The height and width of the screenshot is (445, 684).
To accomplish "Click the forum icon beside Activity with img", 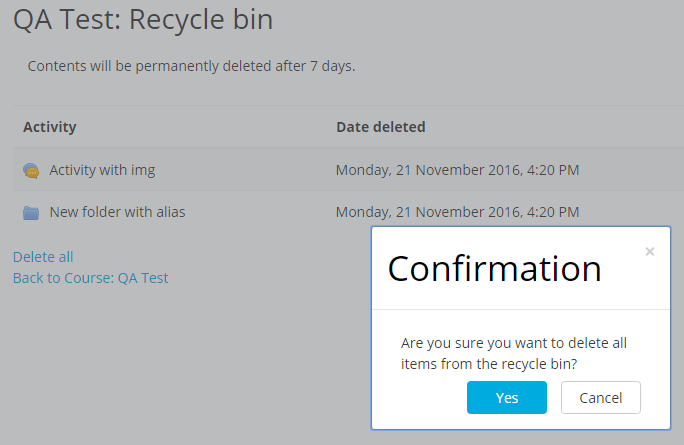I will (x=31, y=171).
